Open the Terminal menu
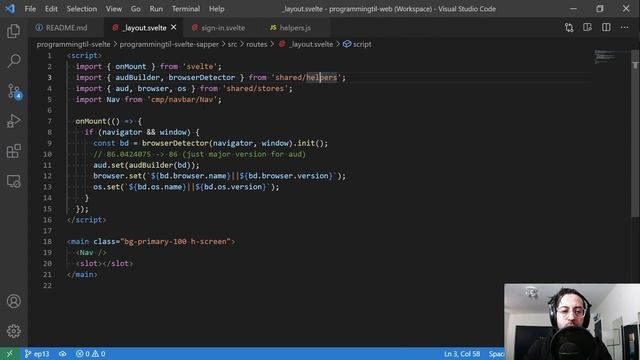640x360 pixels. pos(186,9)
